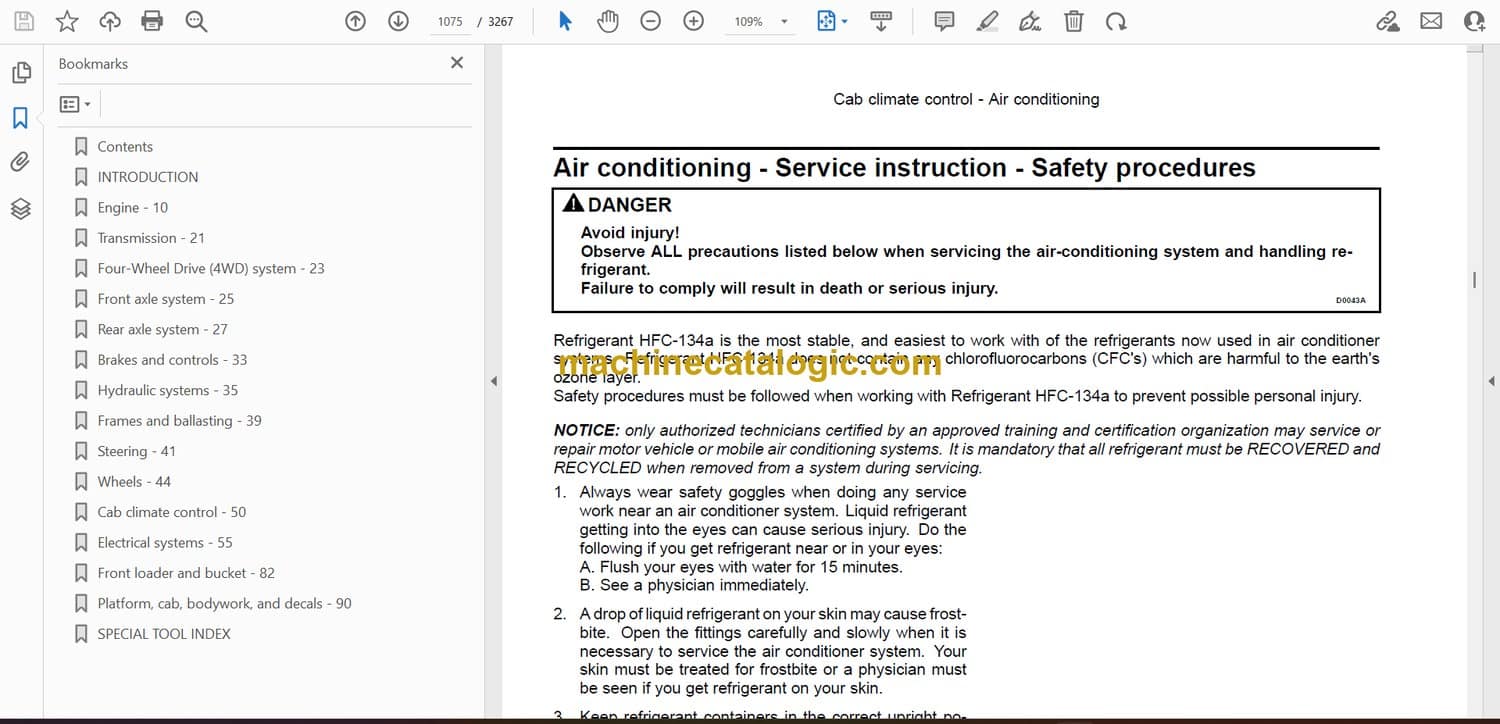The image size is (1500, 724).
Task: Upload the file to cloud storage
Action: pyautogui.click(x=110, y=21)
